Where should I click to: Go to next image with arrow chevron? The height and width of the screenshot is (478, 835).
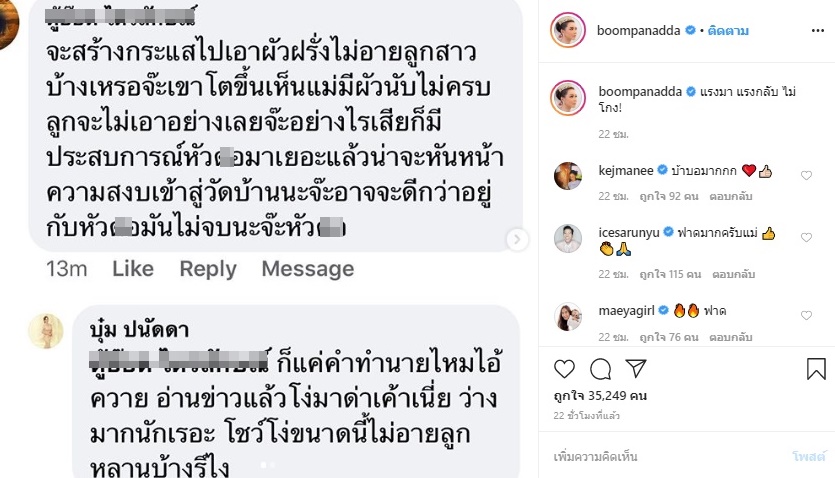(x=517, y=240)
